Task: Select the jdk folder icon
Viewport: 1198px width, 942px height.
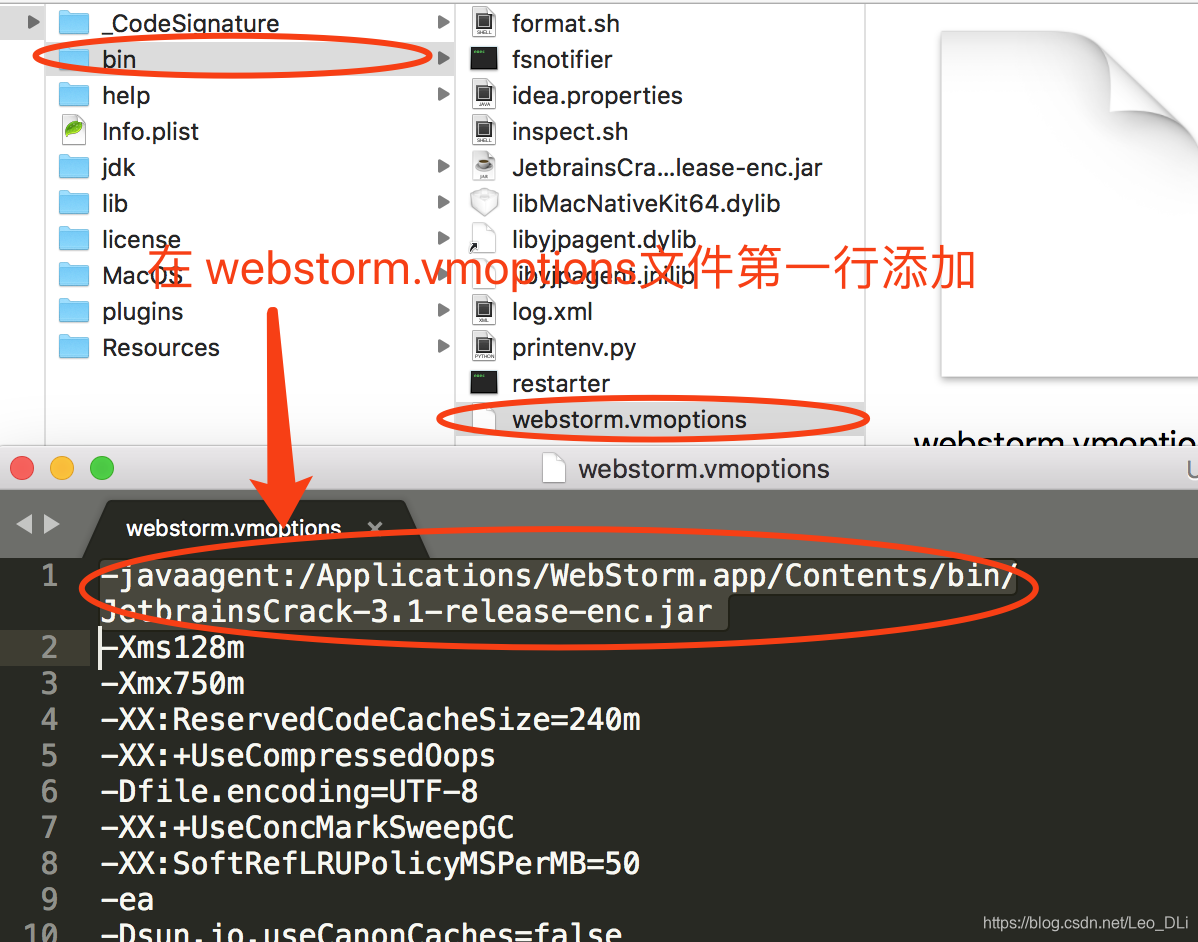Action: coord(74,167)
